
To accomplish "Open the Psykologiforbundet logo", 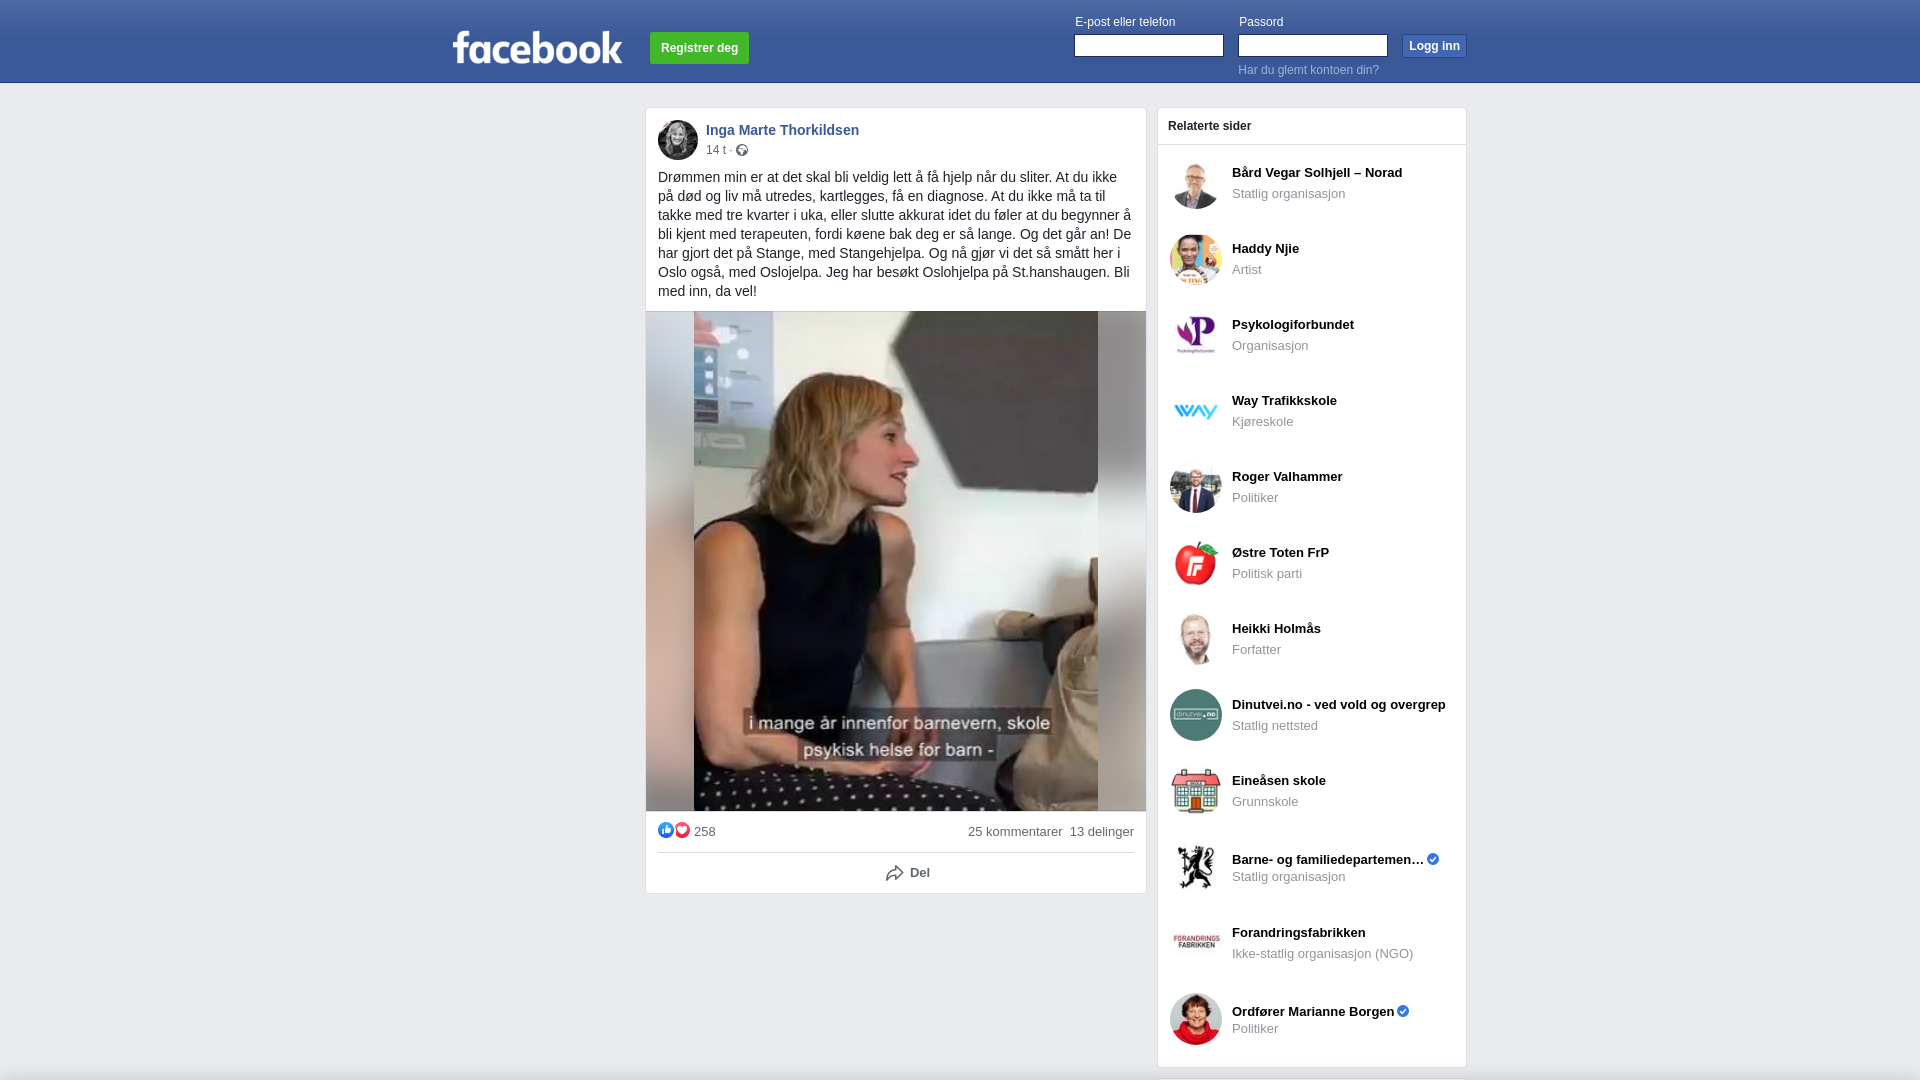I will [x=1196, y=335].
